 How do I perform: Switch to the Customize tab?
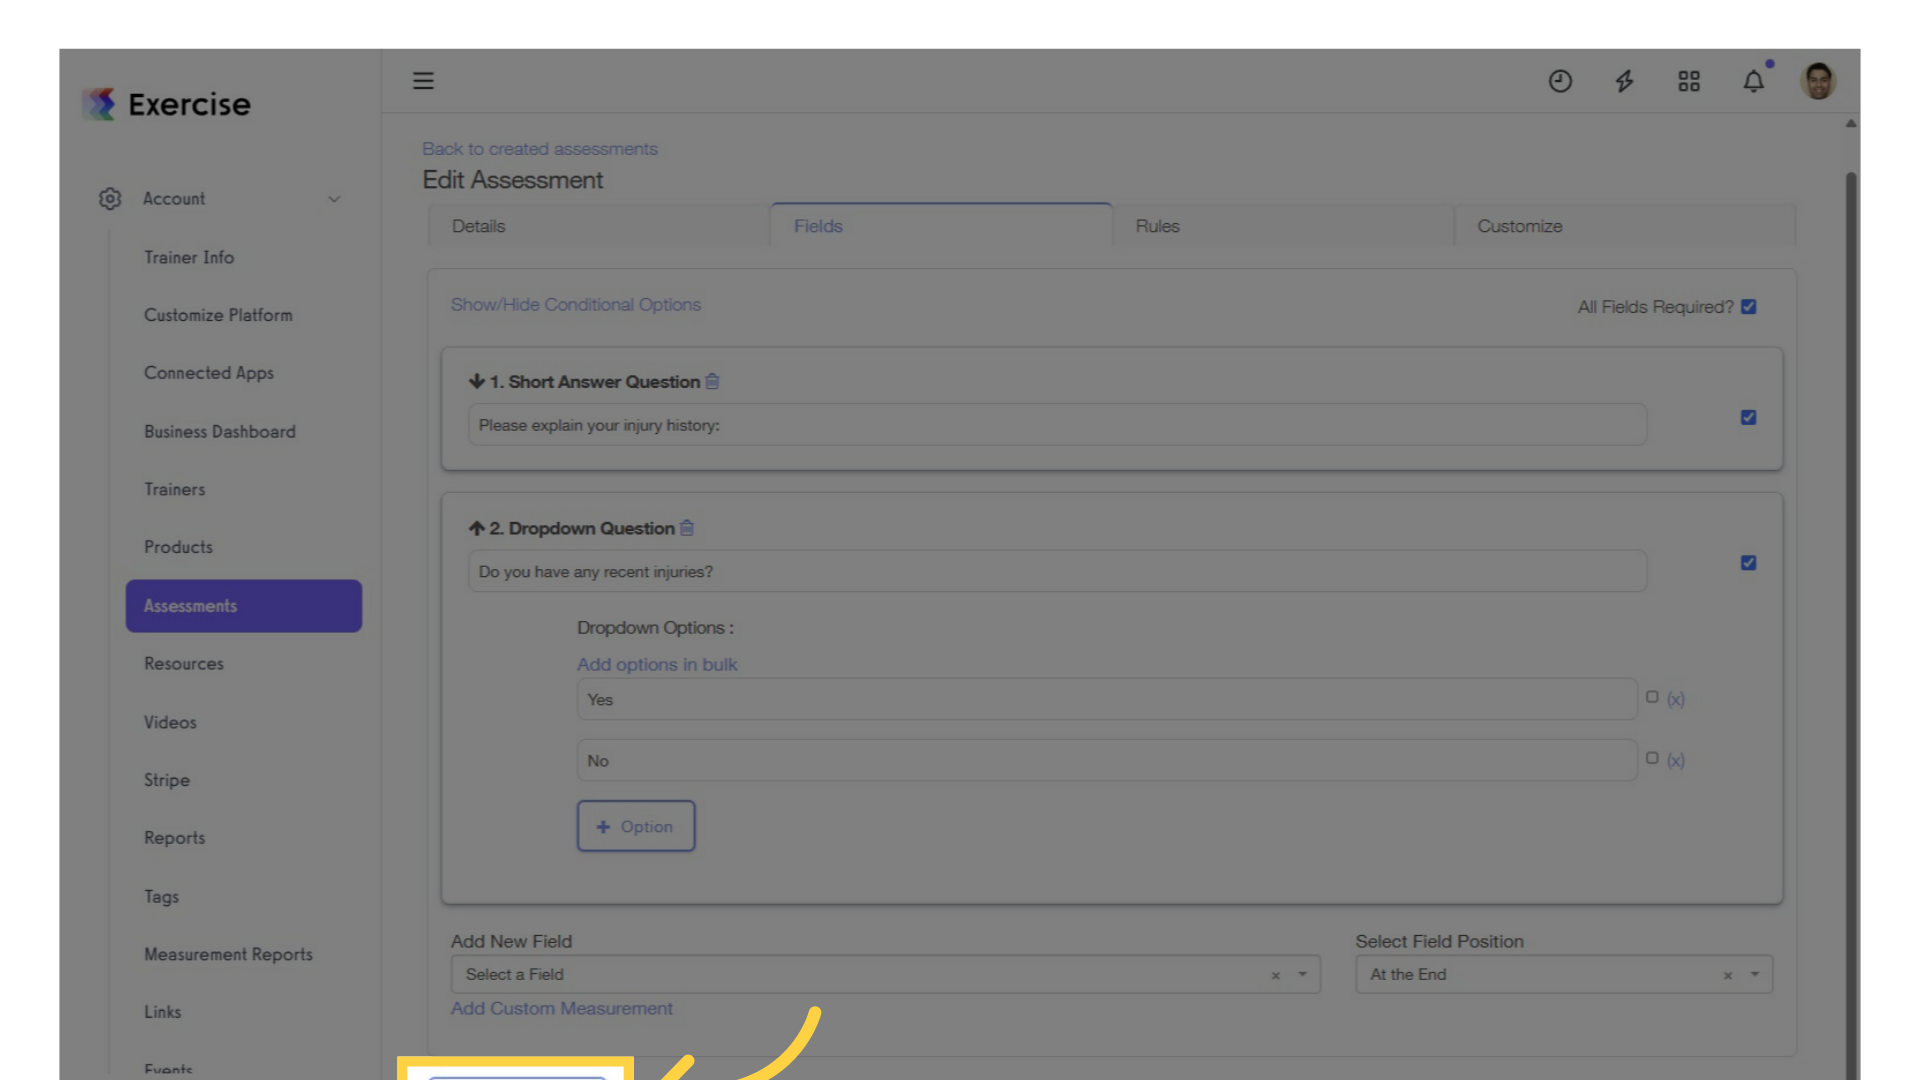1625,226
